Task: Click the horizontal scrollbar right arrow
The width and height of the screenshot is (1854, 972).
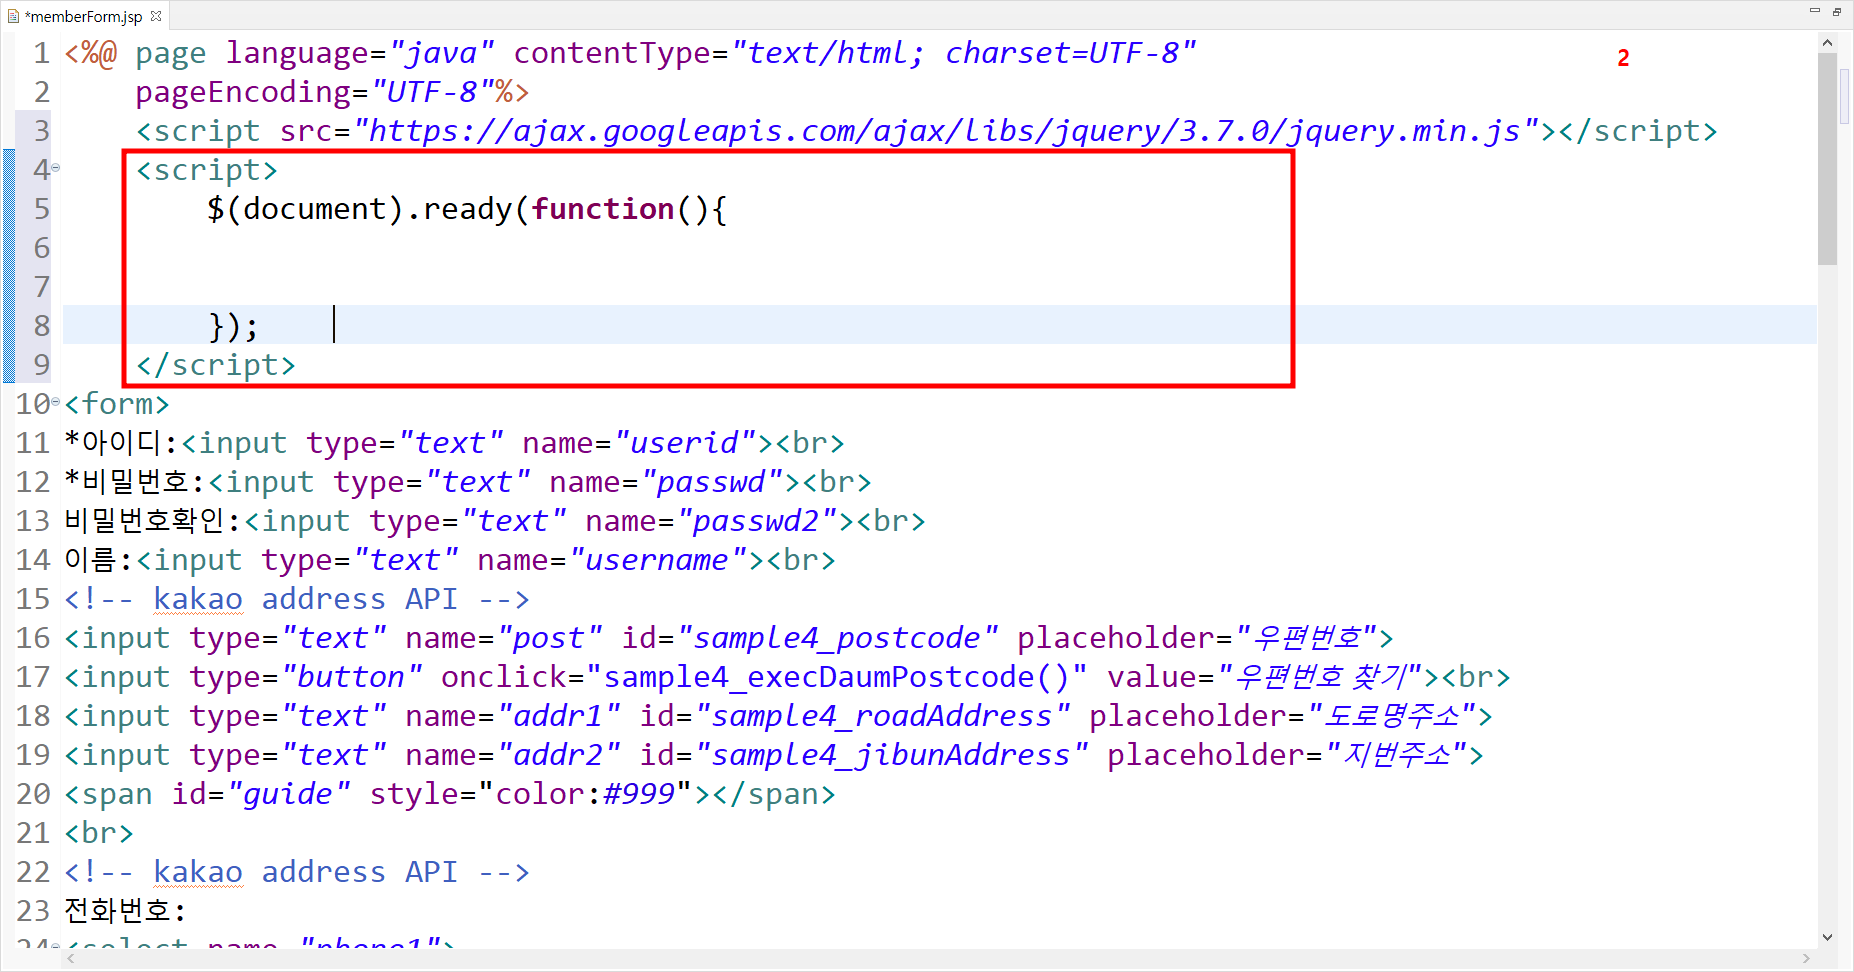Action: [1805, 959]
